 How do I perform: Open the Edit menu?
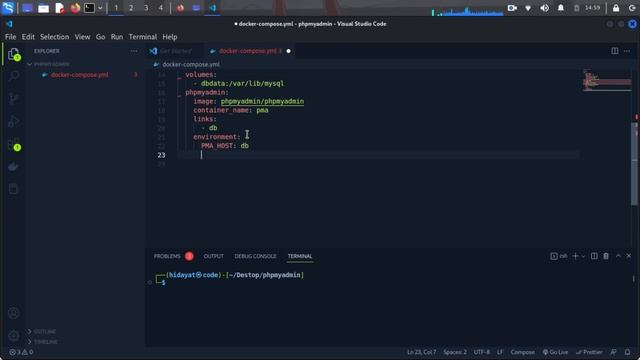pos(28,37)
